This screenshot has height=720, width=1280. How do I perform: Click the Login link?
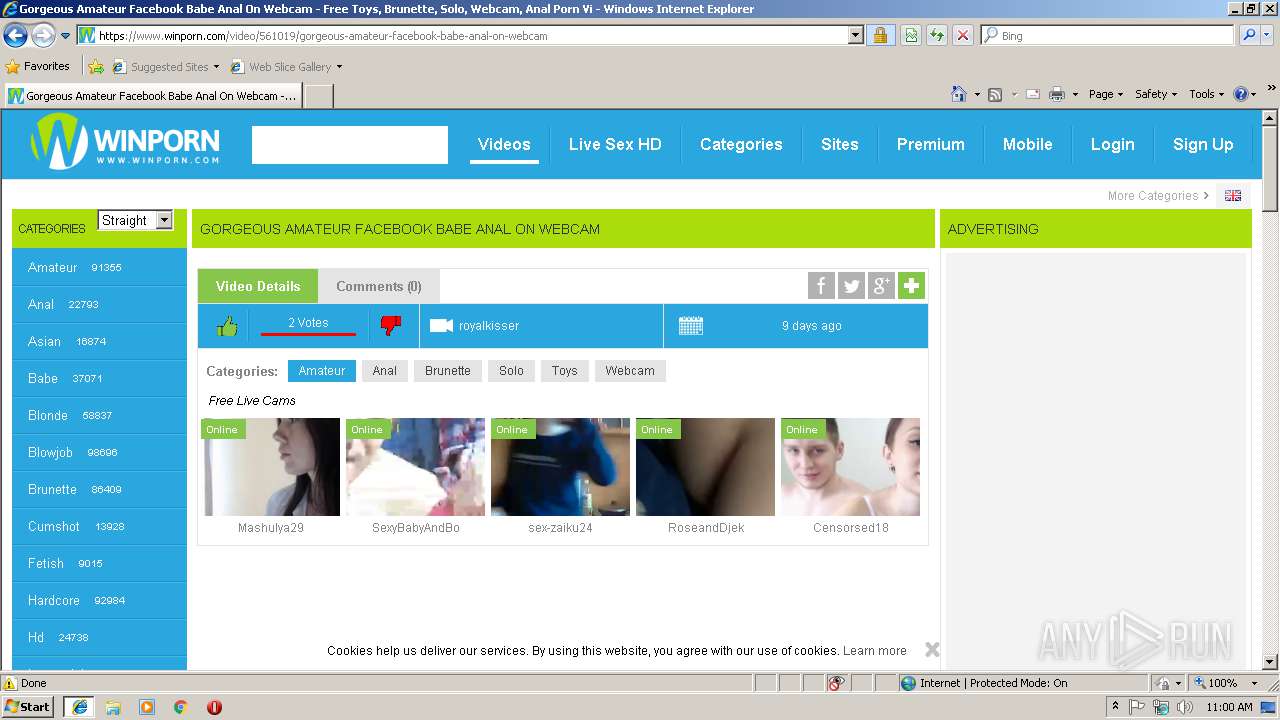[1112, 144]
